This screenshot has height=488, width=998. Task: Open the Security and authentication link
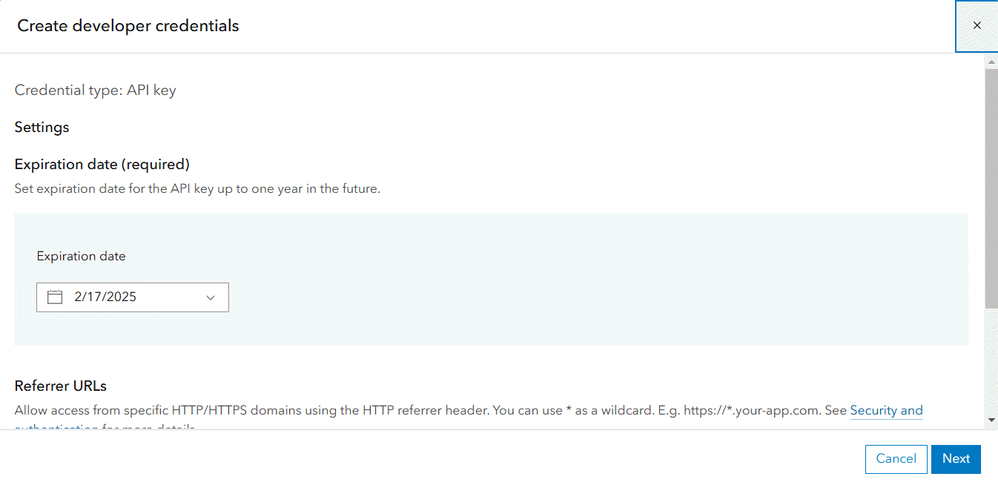coord(886,411)
